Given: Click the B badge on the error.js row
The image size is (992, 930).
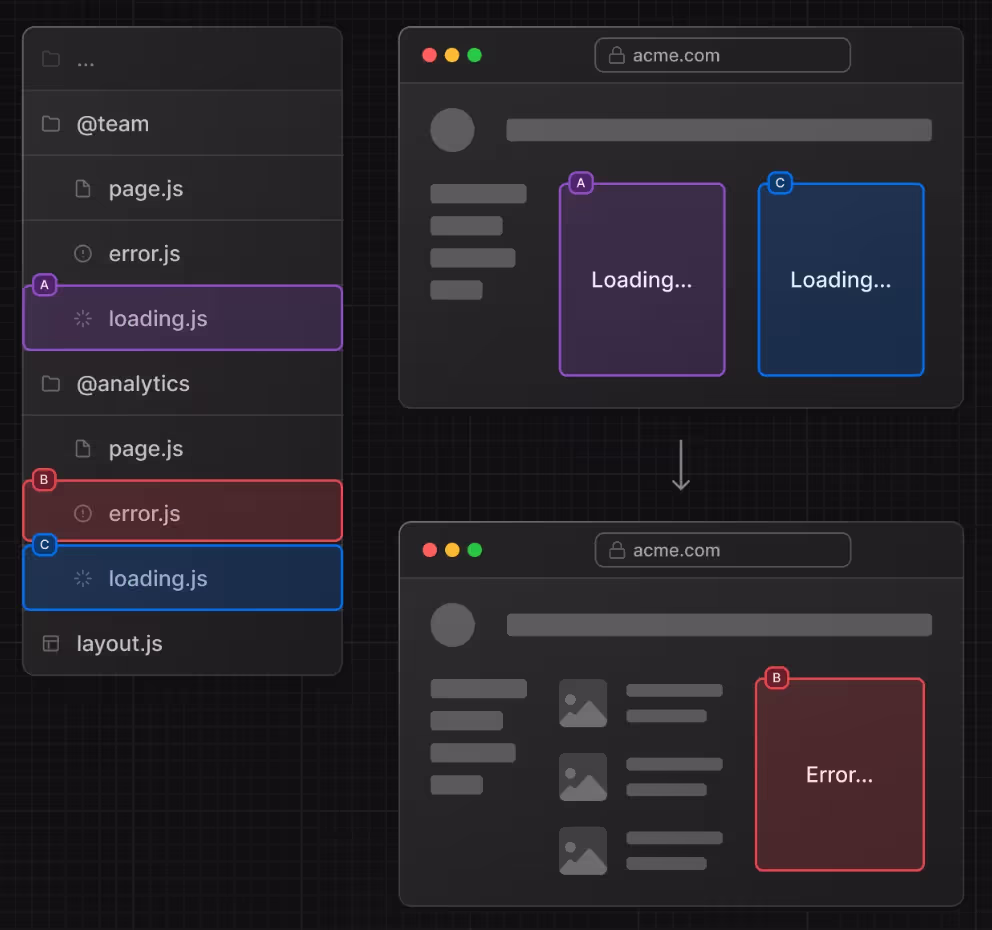Looking at the screenshot, I should click(44, 480).
